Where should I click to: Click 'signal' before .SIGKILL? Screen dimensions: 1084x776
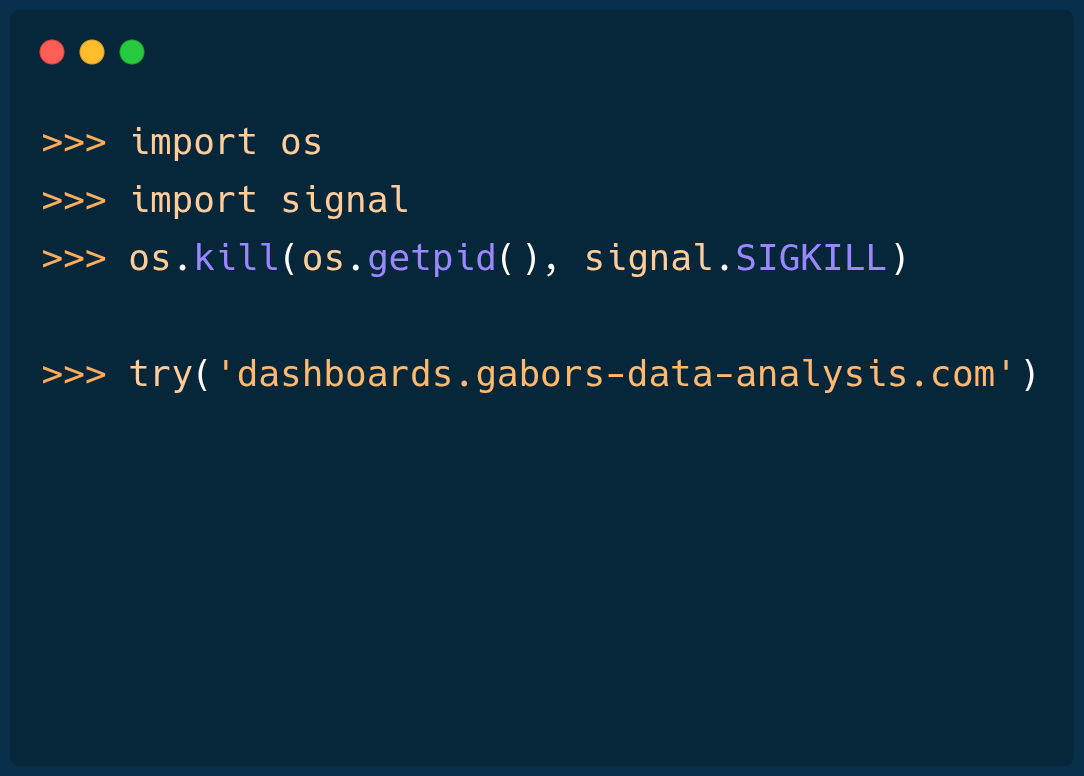[x=648, y=259]
